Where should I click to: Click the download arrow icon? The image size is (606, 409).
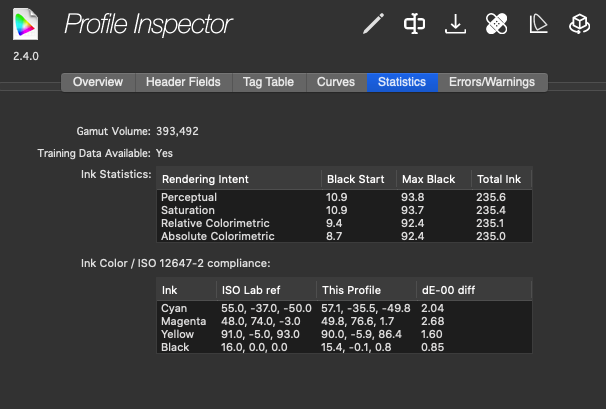click(x=456, y=23)
